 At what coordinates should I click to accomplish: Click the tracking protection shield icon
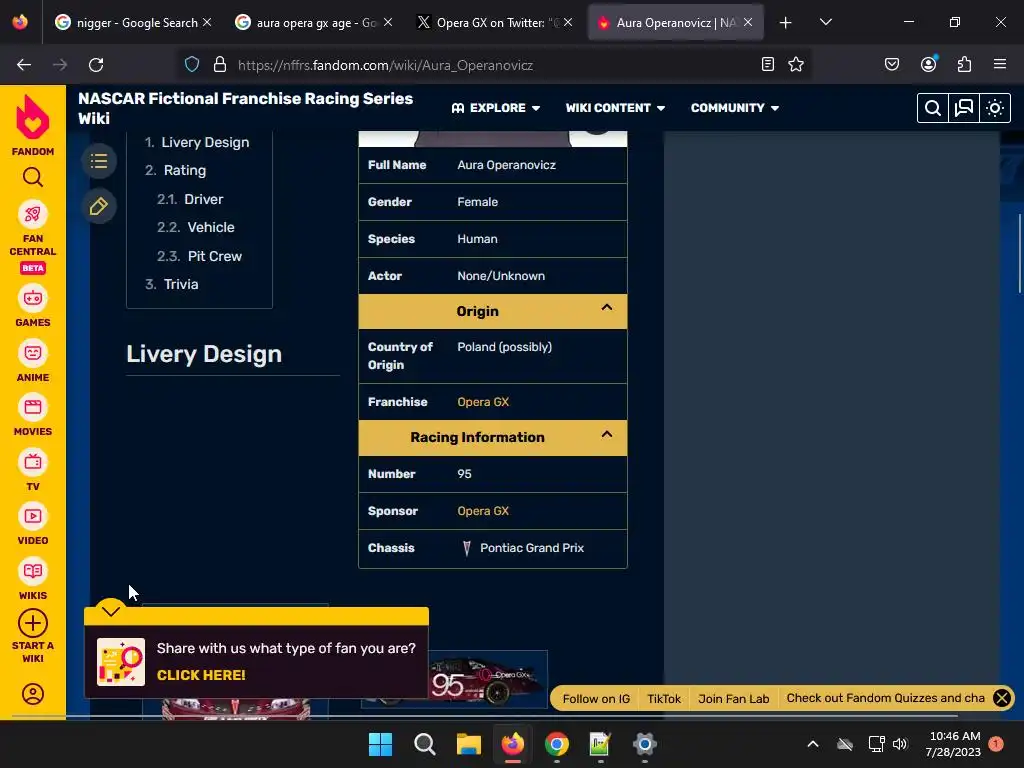192,65
